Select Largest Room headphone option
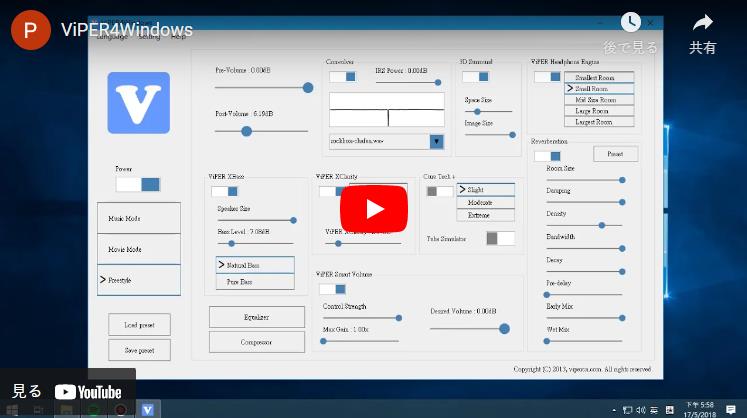This screenshot has width=747, height=418. coord(599,122)
